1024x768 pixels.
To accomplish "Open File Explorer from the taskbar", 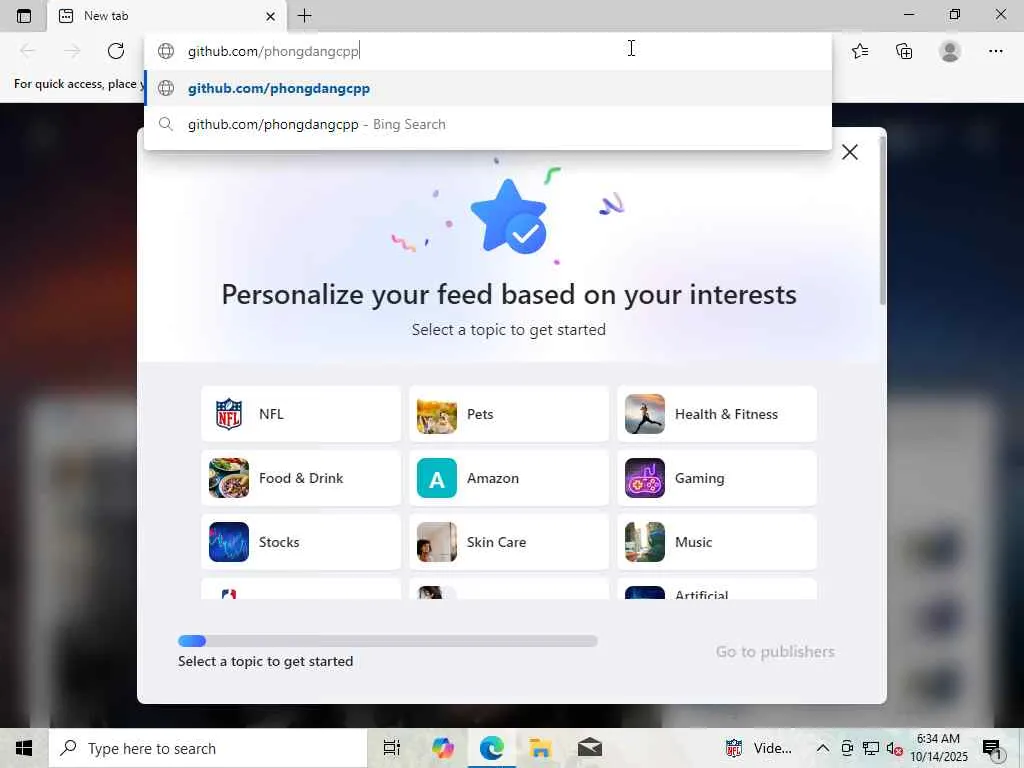I will click(540, 748).
